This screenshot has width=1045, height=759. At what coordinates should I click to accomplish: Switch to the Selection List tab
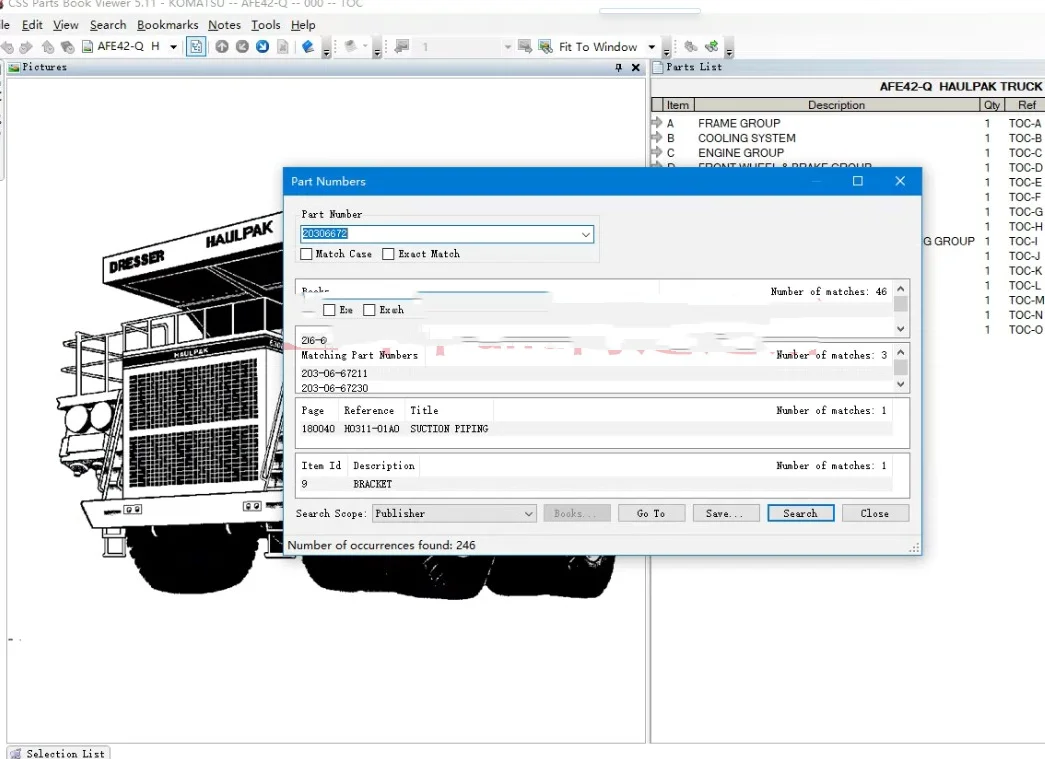(x=59, y=753)
